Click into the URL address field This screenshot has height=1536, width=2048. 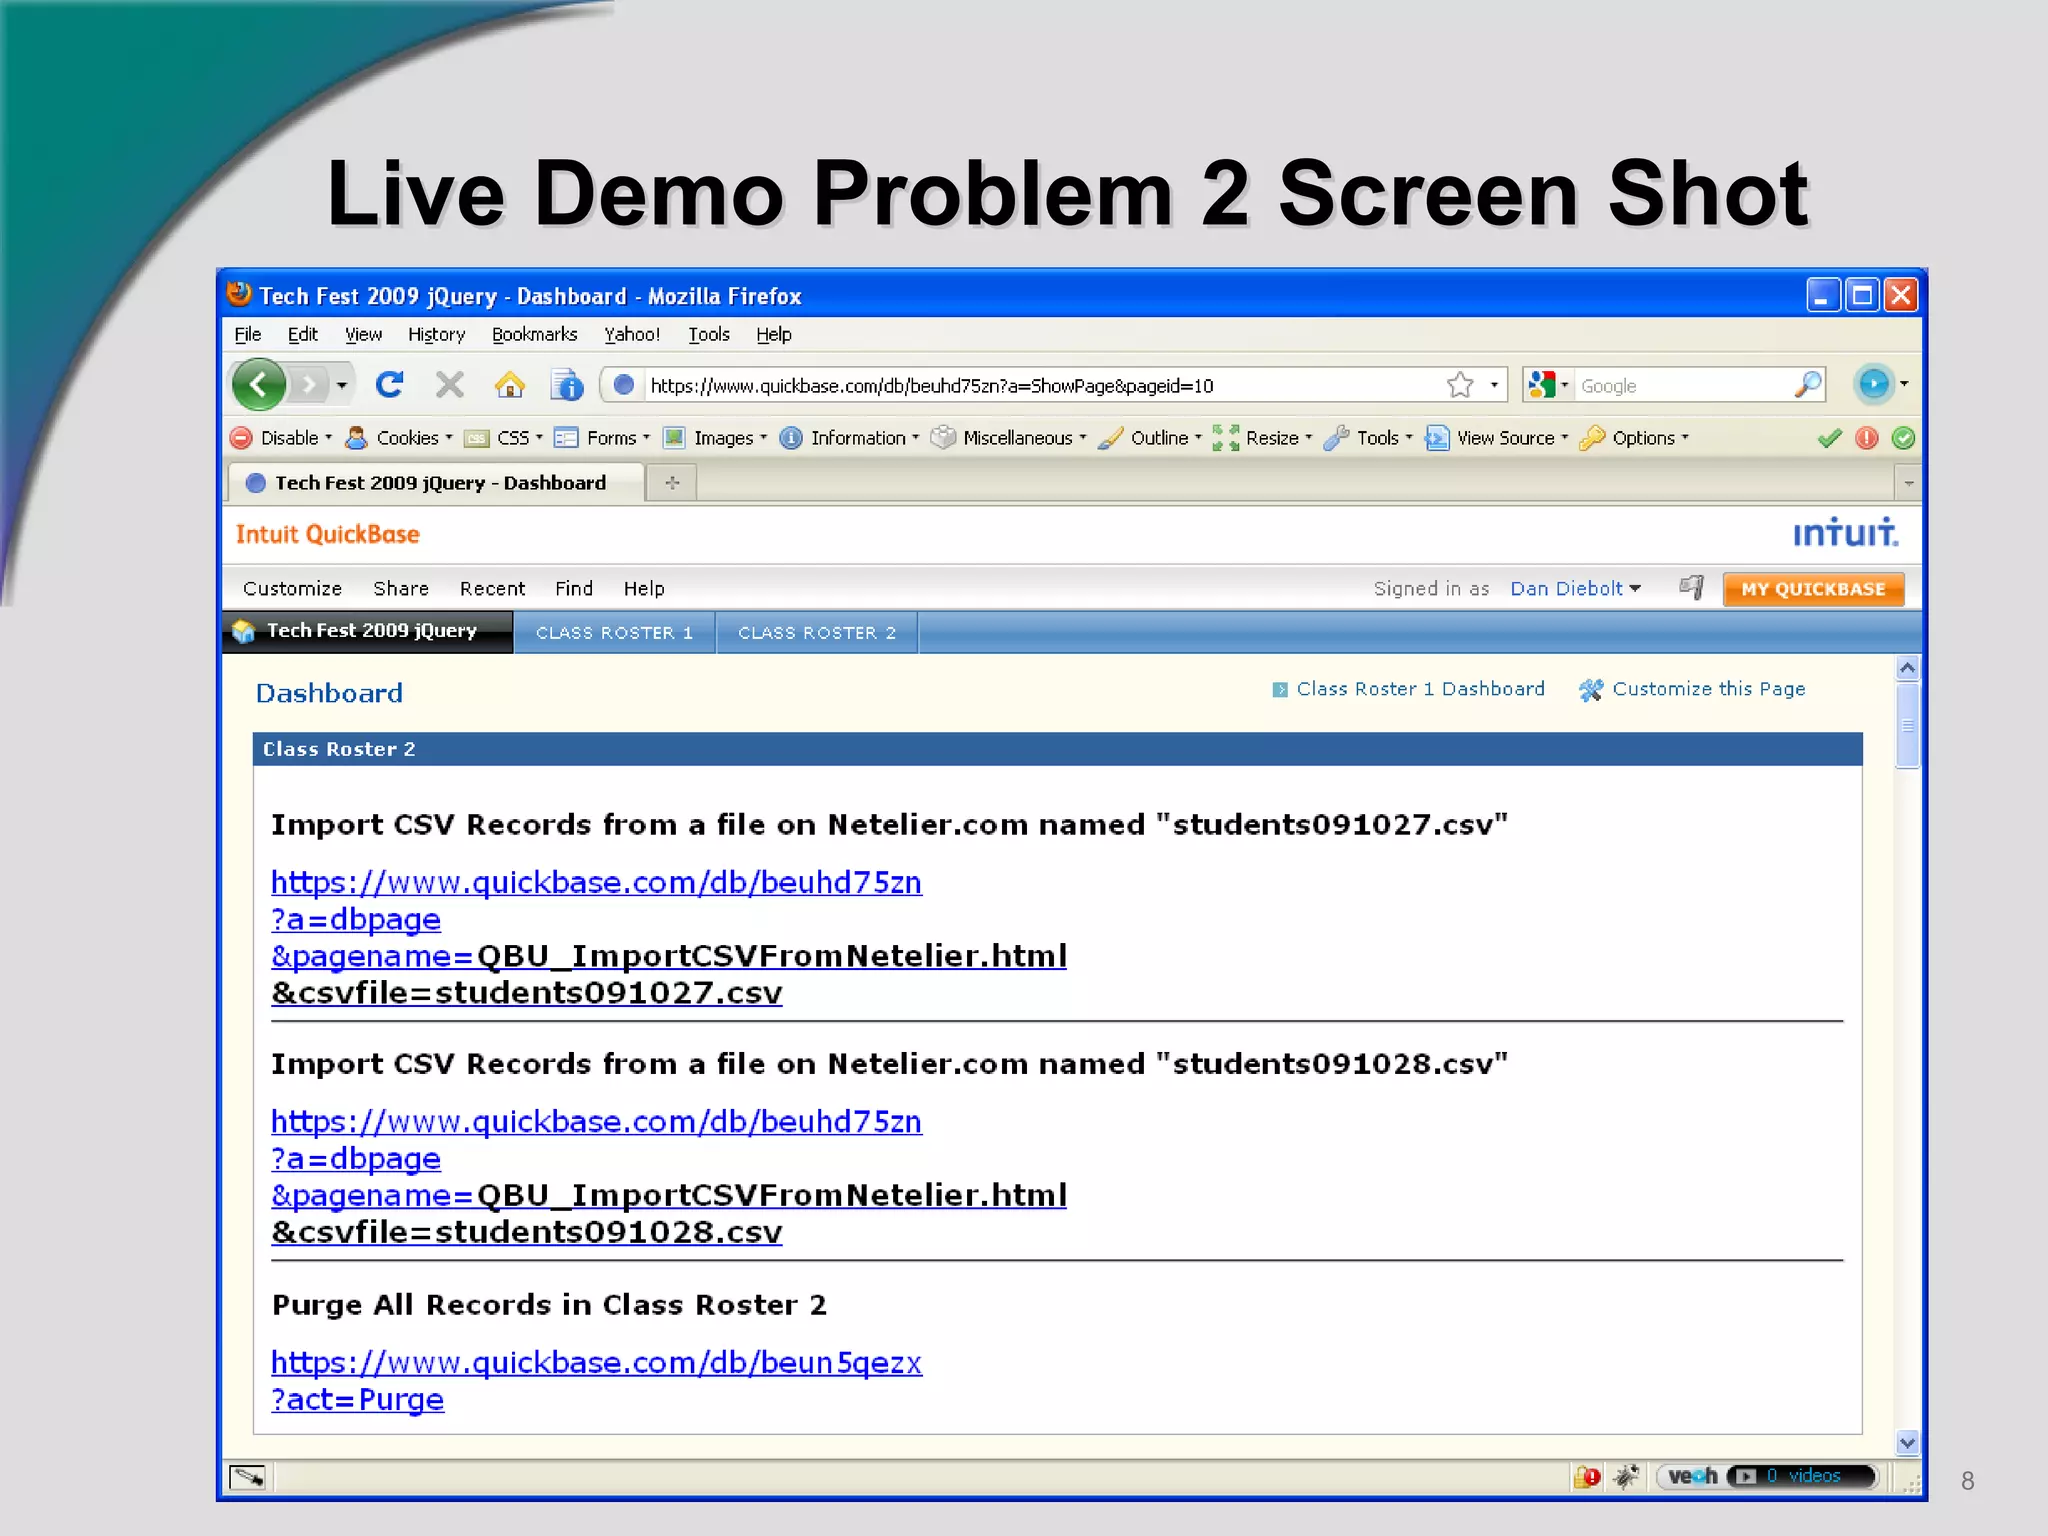(1040, 385)
